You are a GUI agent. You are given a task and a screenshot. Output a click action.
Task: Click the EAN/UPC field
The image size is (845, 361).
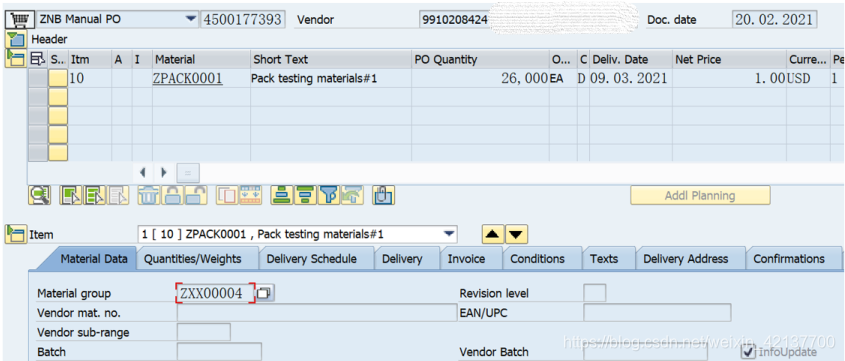coord(657,313)
